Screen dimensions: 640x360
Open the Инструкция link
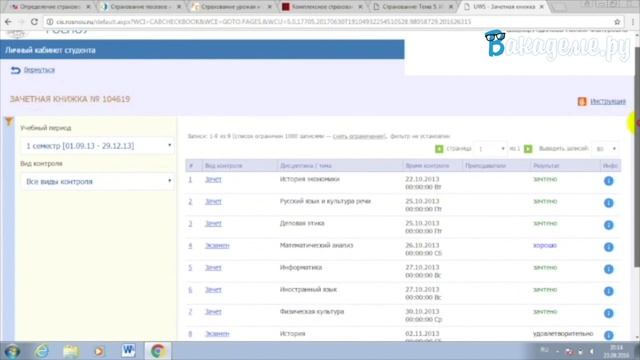608,101
